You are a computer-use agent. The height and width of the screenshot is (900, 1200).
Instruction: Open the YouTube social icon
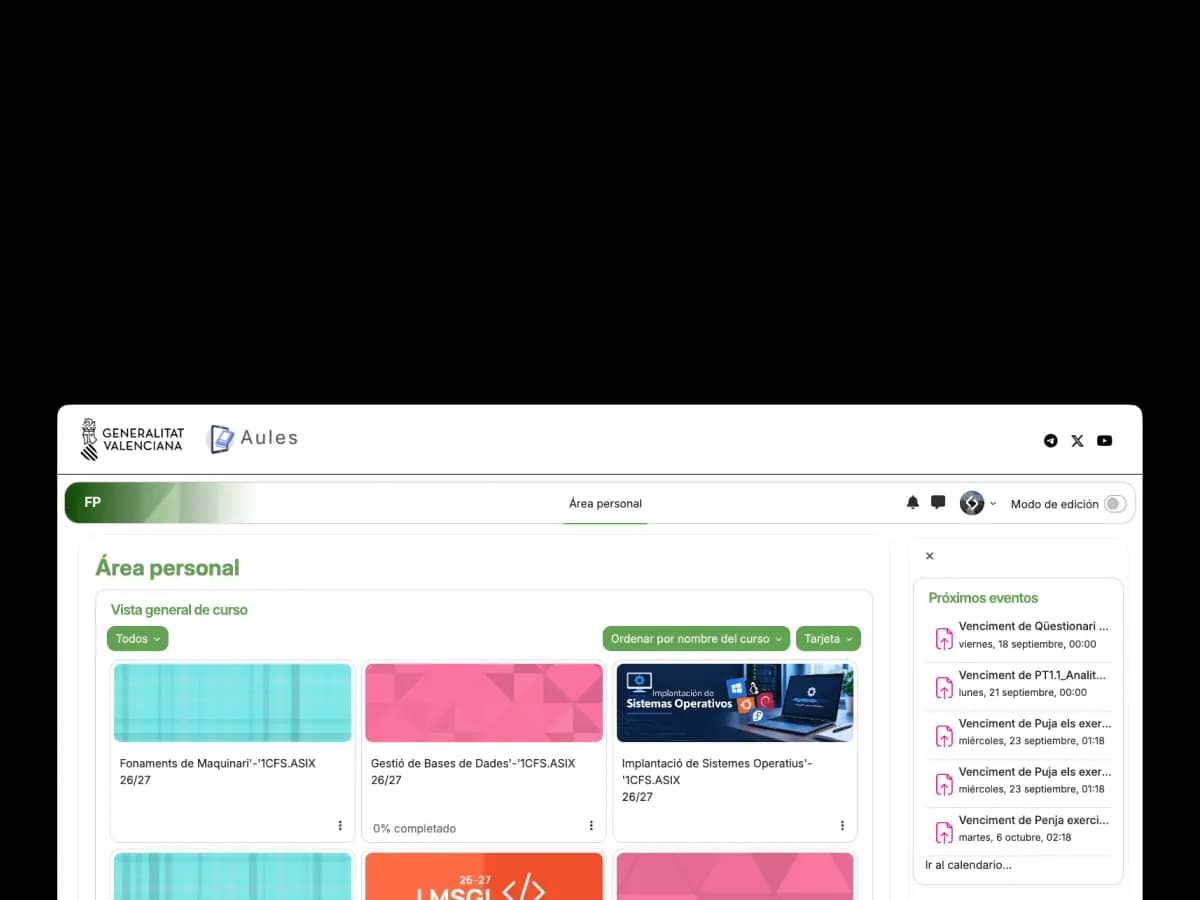(1104, 441)
